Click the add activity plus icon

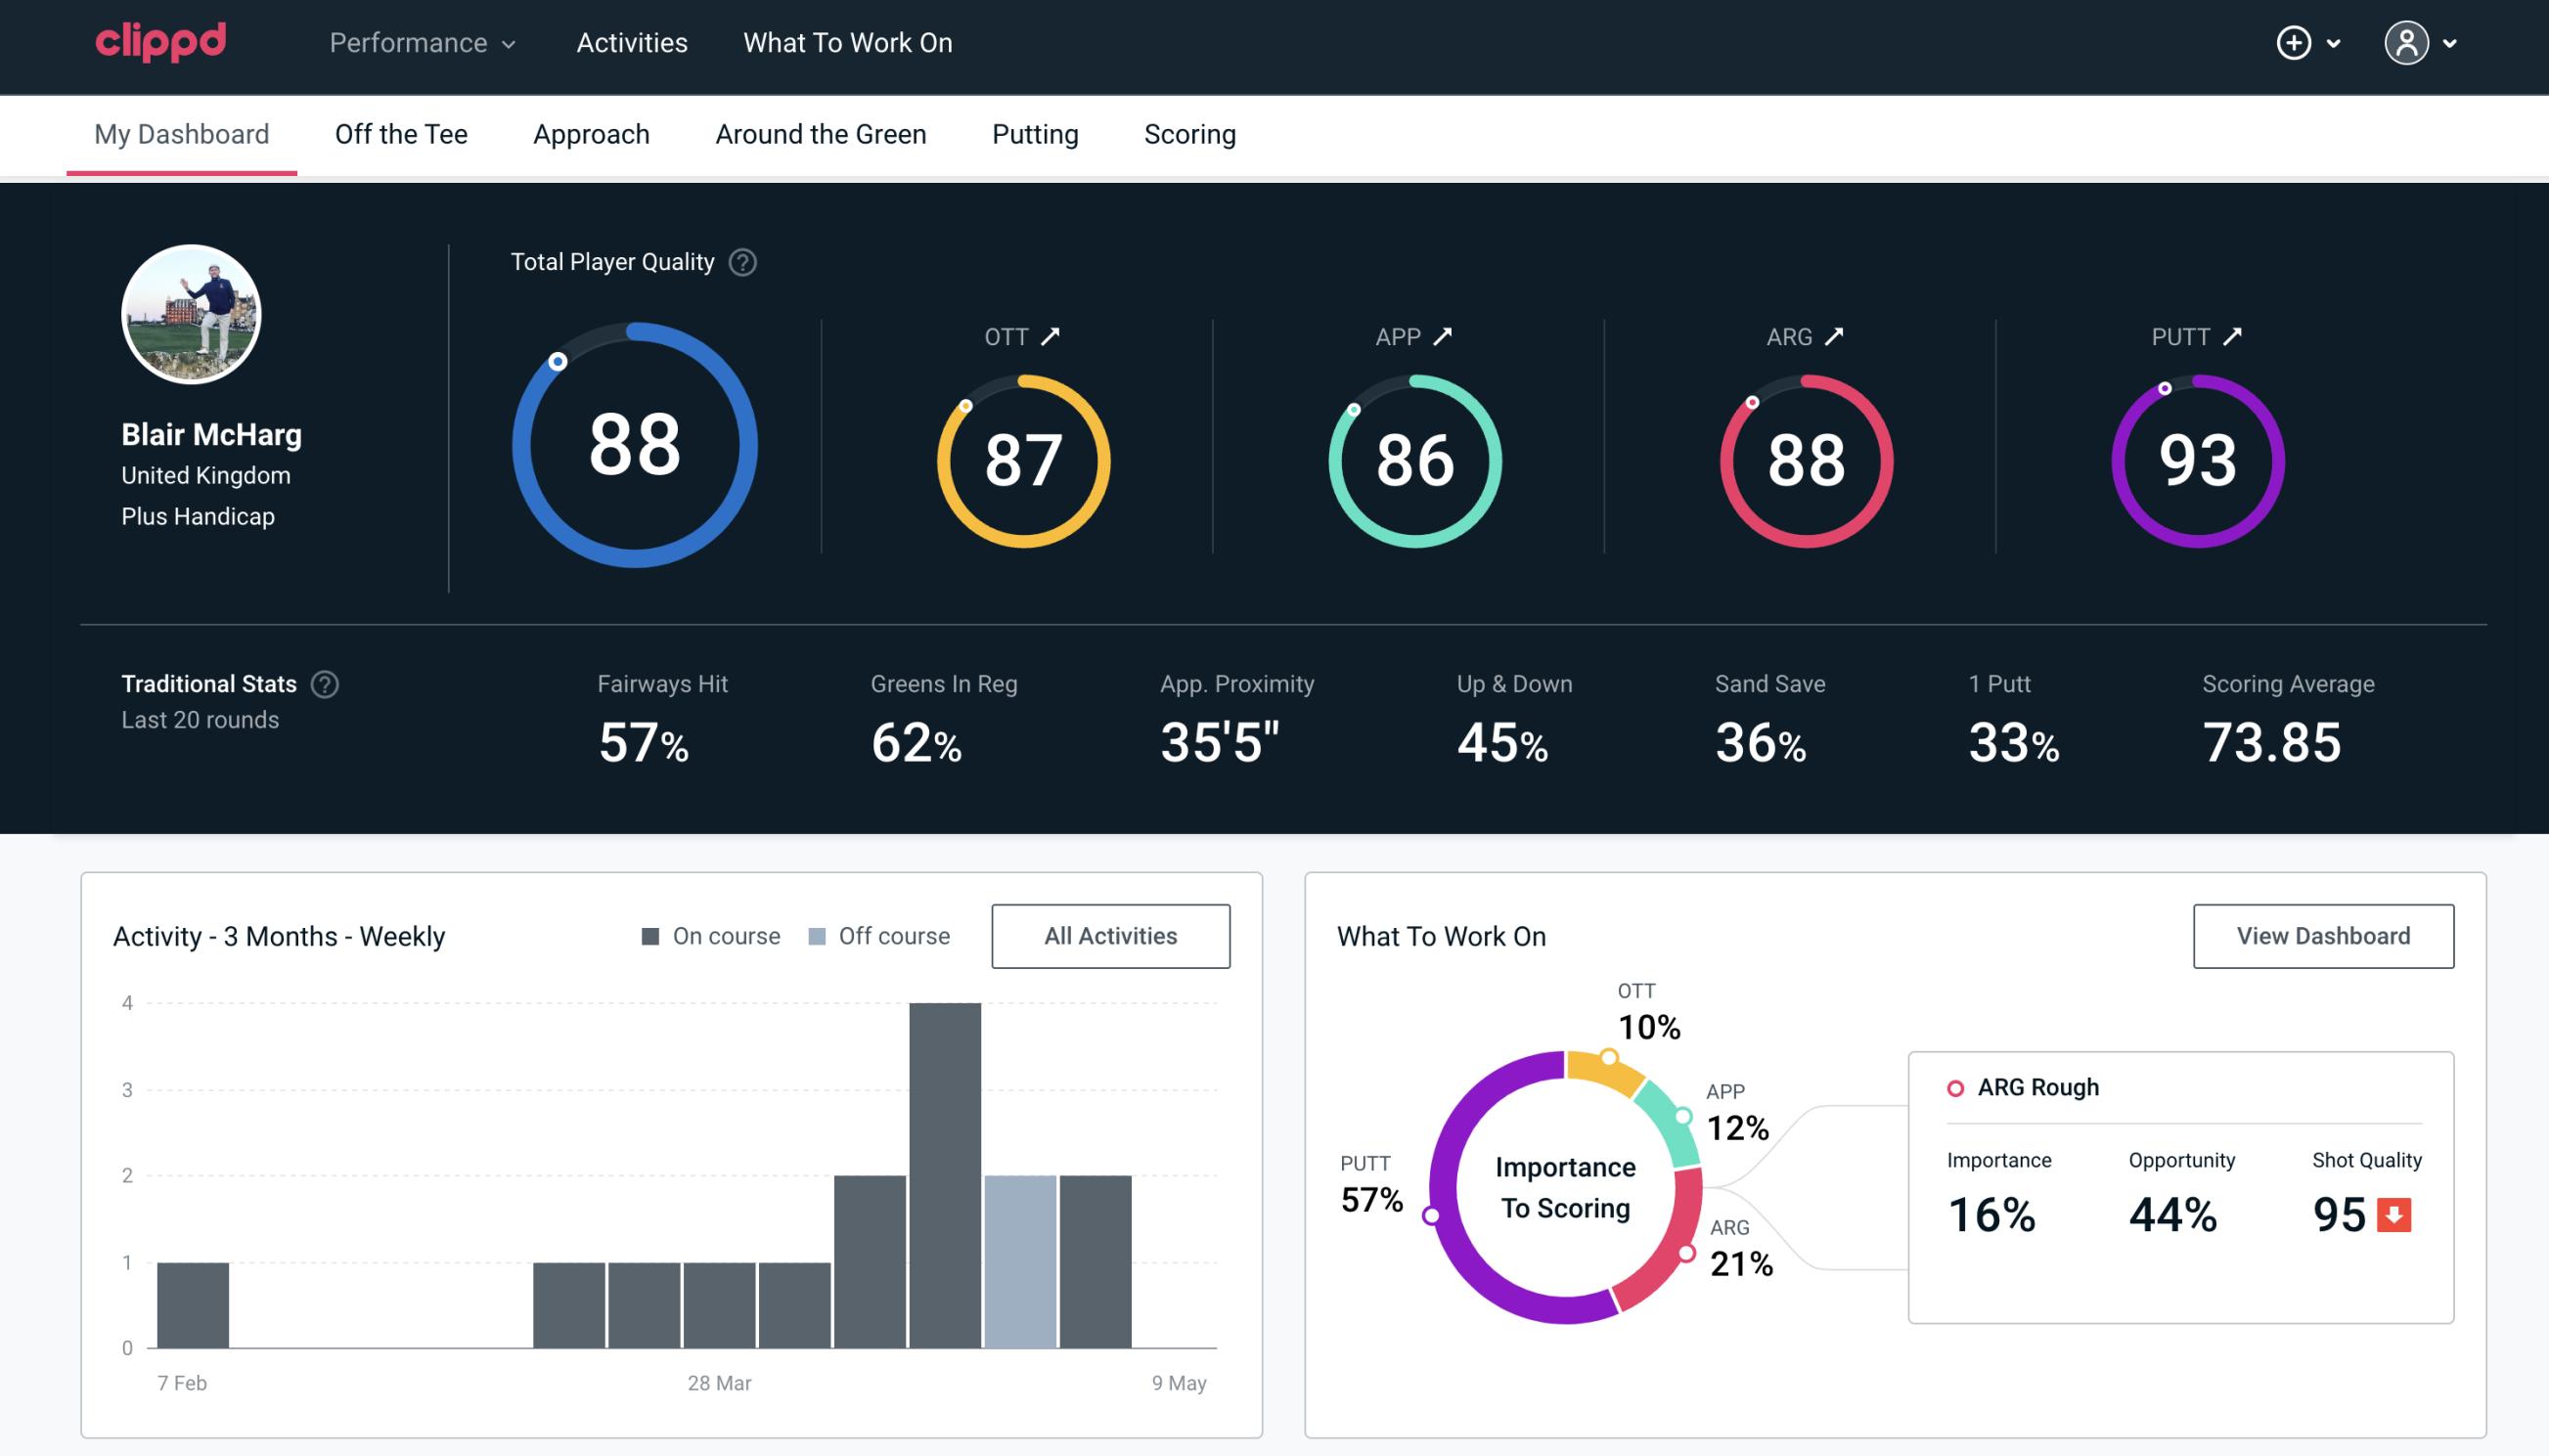tap(2294, 42)
